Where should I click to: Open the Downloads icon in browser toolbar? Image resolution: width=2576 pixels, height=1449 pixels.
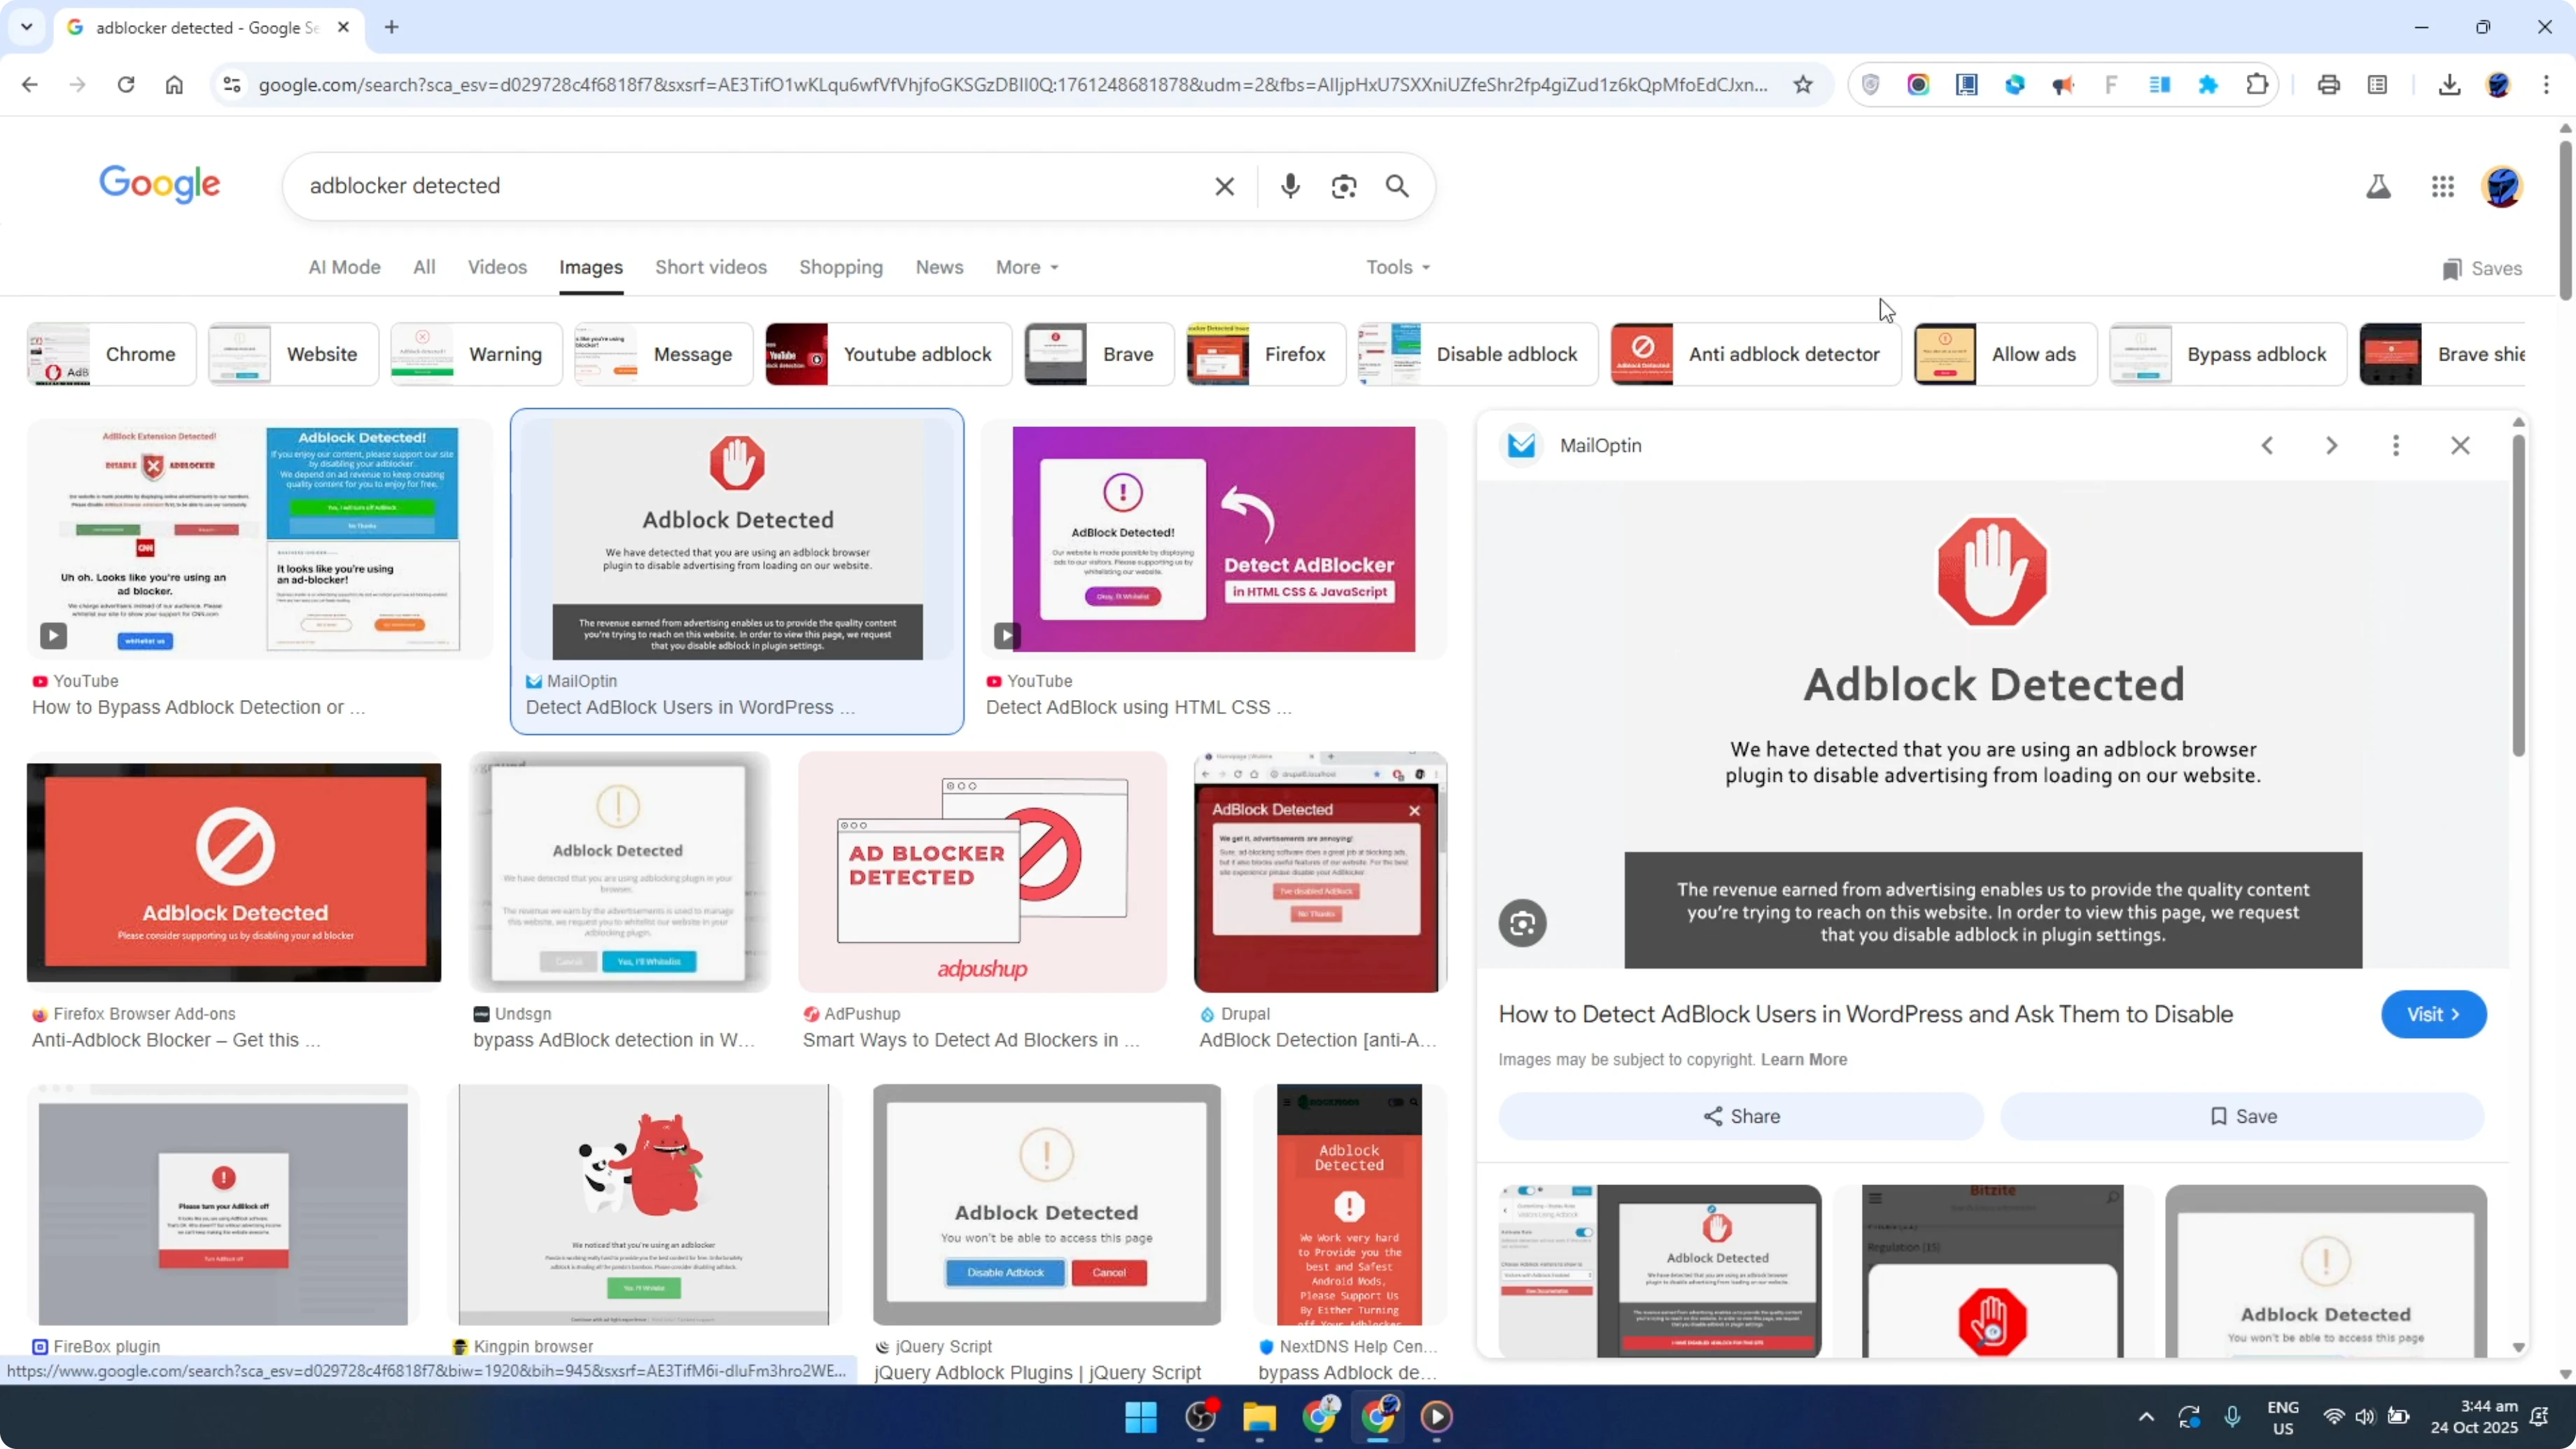point(2449,84)
